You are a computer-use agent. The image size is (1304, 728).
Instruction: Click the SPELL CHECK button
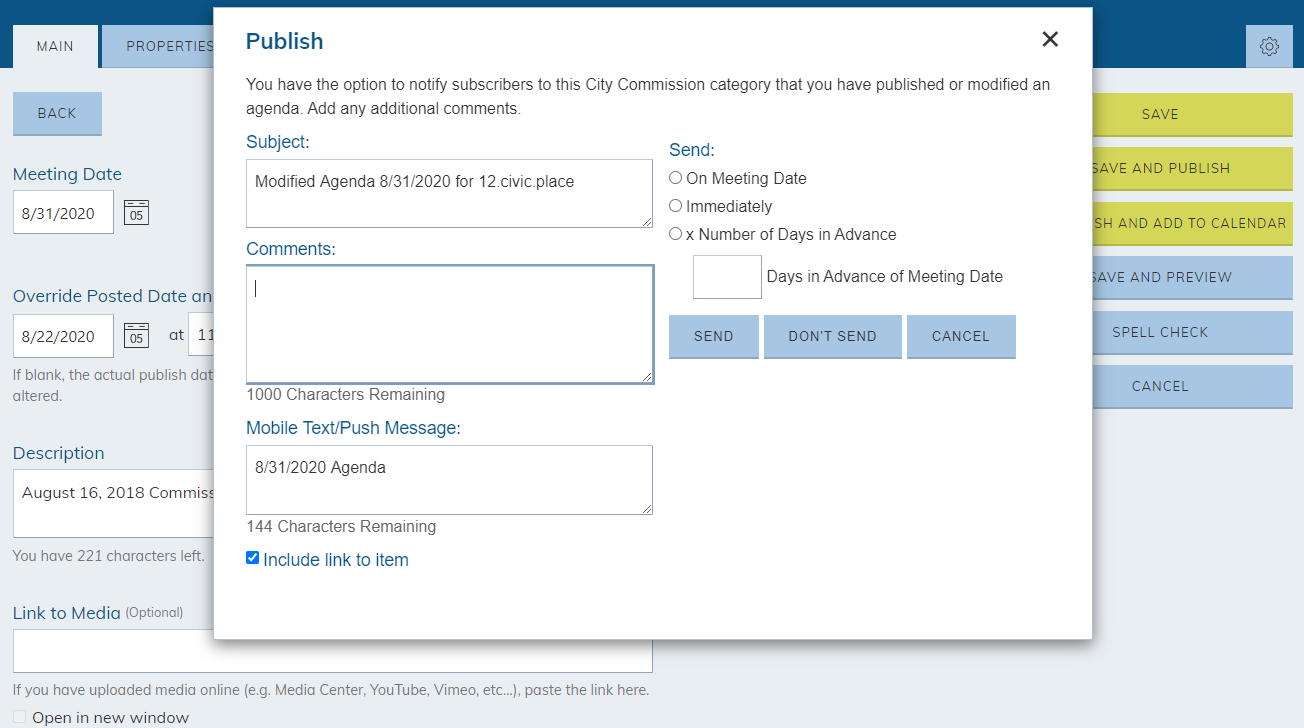coord(1192,332)
